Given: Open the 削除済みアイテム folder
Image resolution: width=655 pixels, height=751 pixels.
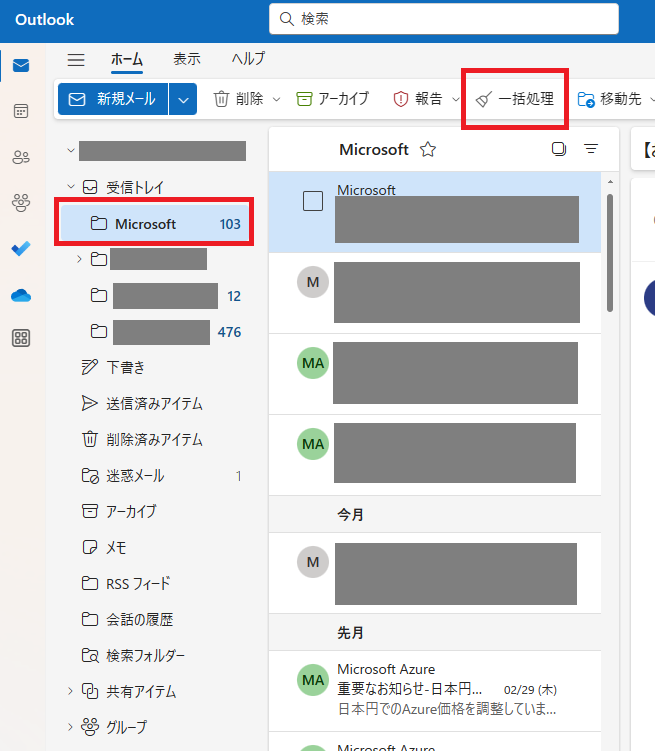Looking at the screenshot, I should [142, 439].
